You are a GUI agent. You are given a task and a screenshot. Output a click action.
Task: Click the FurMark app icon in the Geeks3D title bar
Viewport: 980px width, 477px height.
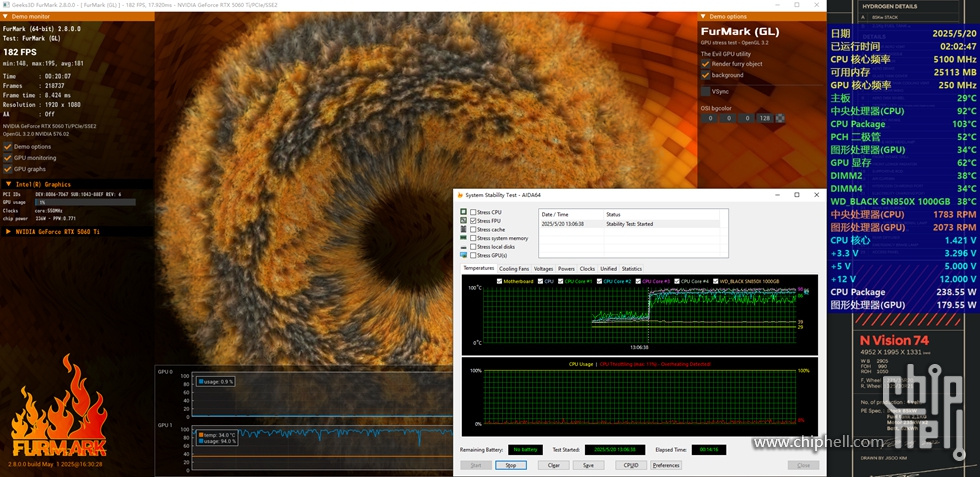[6, 5]
